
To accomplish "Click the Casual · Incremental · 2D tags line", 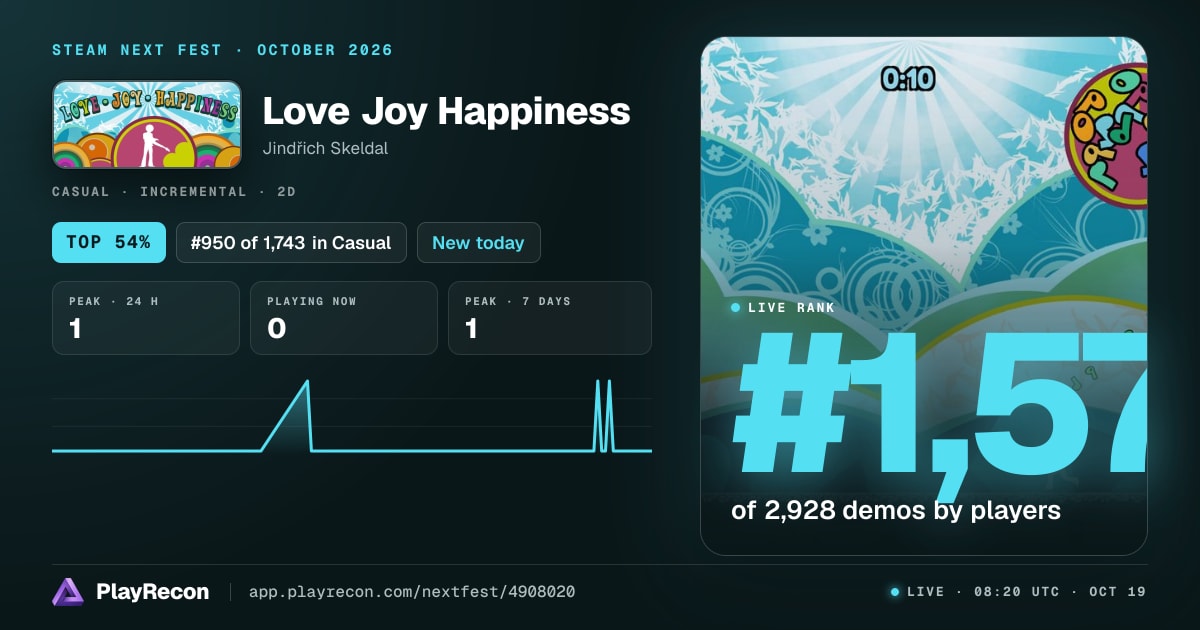I will click(174, 191).
